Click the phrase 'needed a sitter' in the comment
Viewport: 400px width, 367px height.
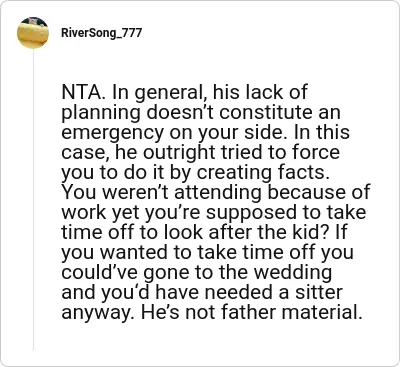pyautogui.click(x=273, y=292)
